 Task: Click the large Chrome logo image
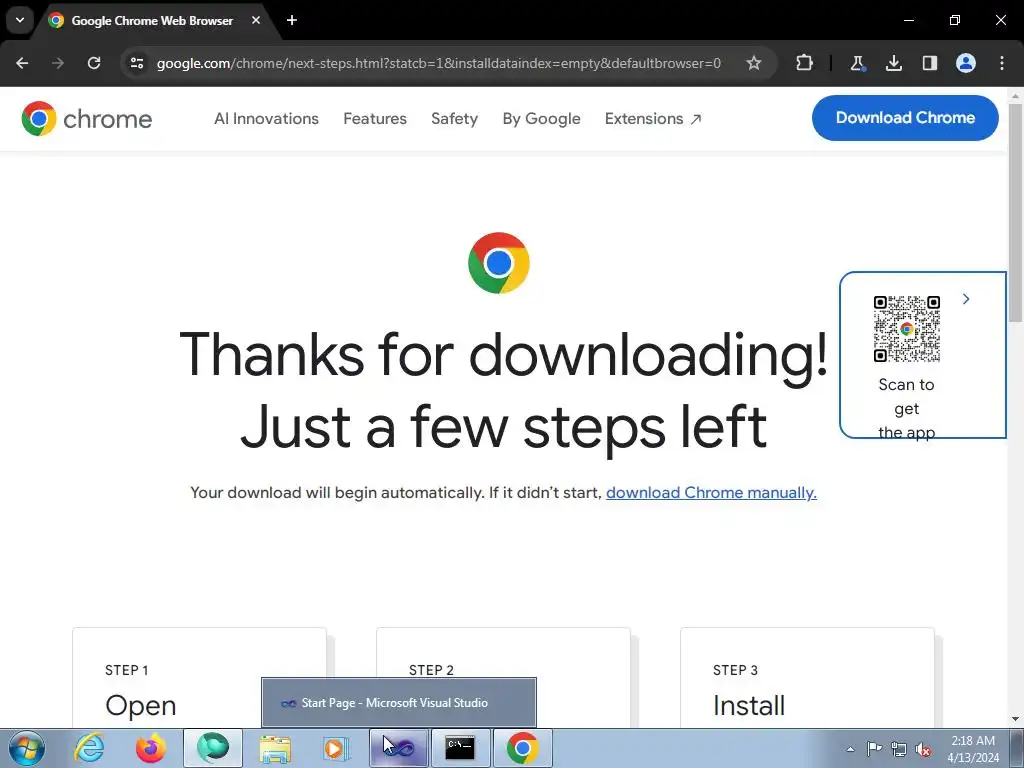click(x=499, y=263)
